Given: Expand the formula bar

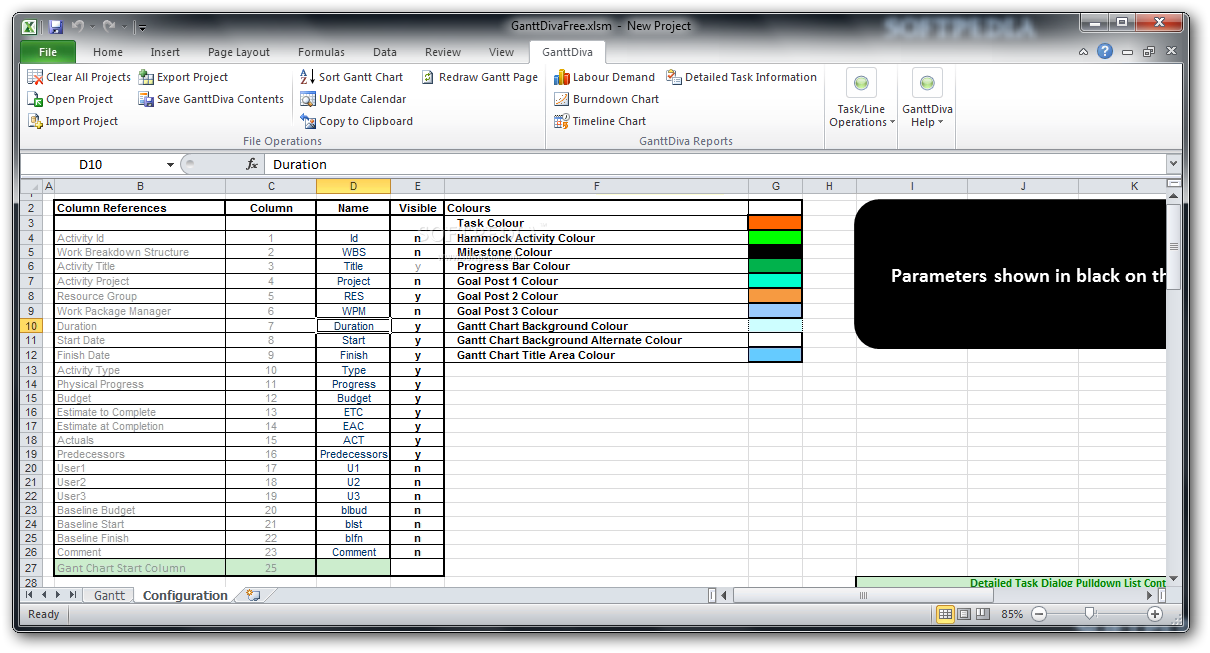Looking at the screenshot, I should pos(1173,164).
